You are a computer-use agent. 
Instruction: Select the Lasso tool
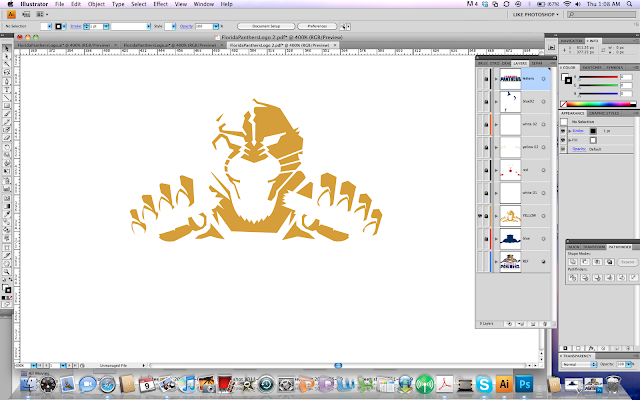(7, 73)
